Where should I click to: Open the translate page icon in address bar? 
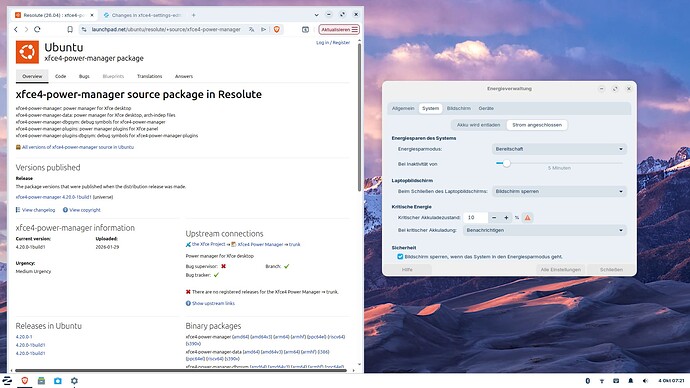(251, 29)
